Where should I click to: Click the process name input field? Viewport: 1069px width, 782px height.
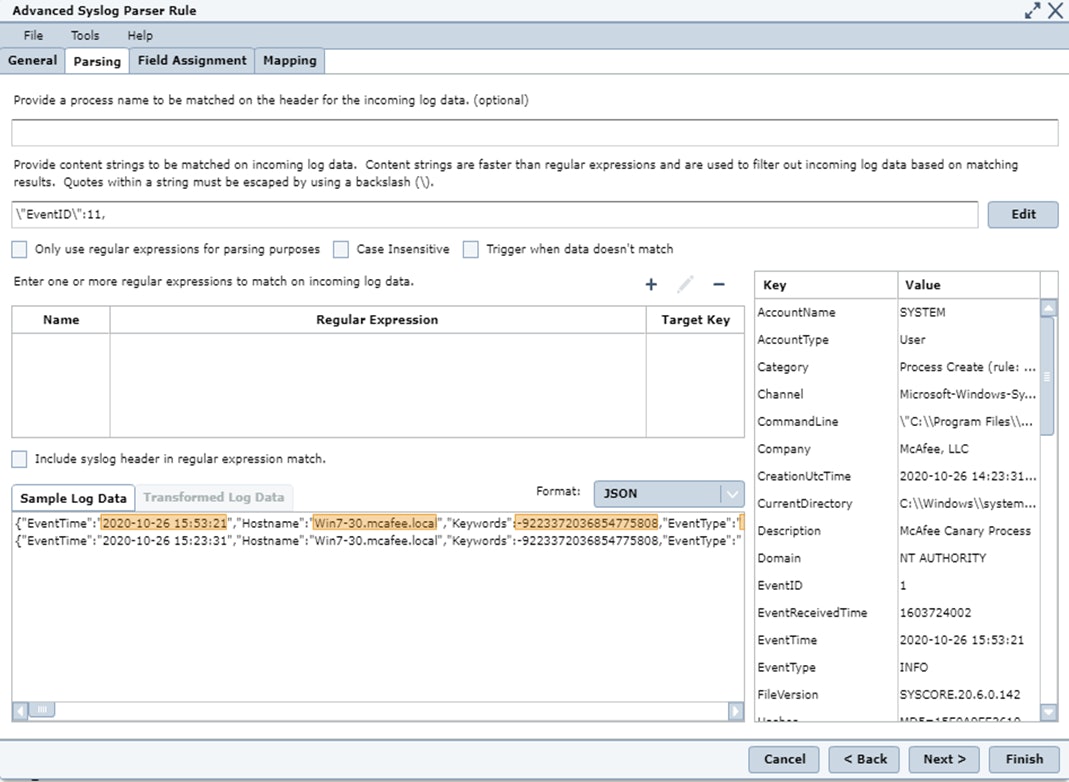(534, 133)
